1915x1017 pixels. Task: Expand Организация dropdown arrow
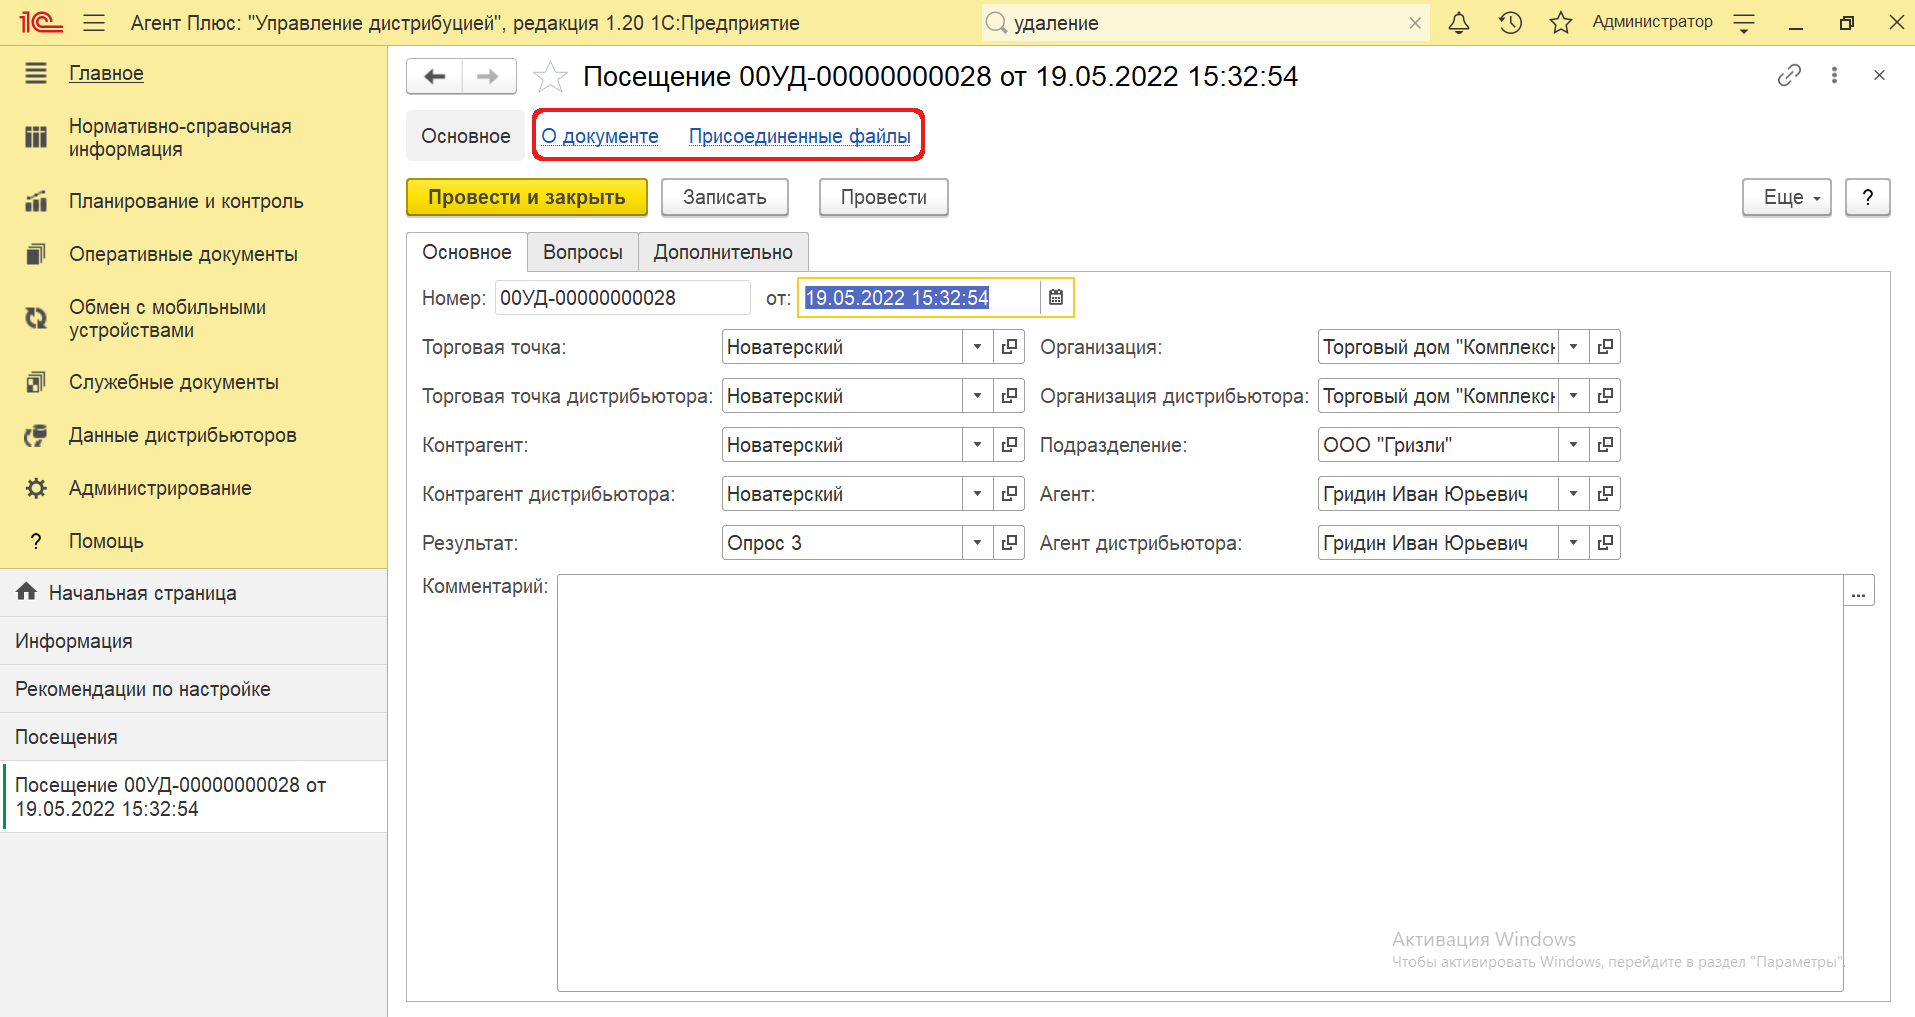coord(1573,347)
